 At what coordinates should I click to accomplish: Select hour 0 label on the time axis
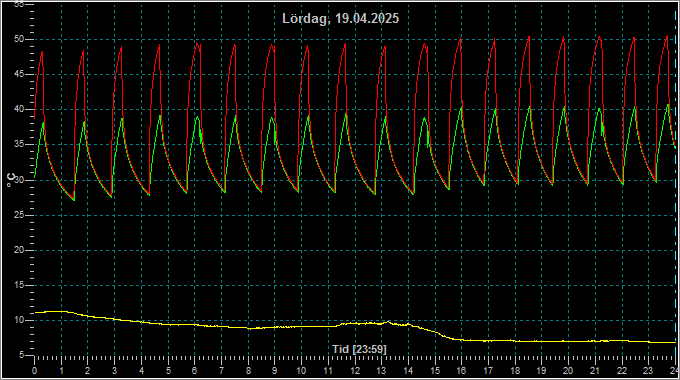[x=35, y=371]
